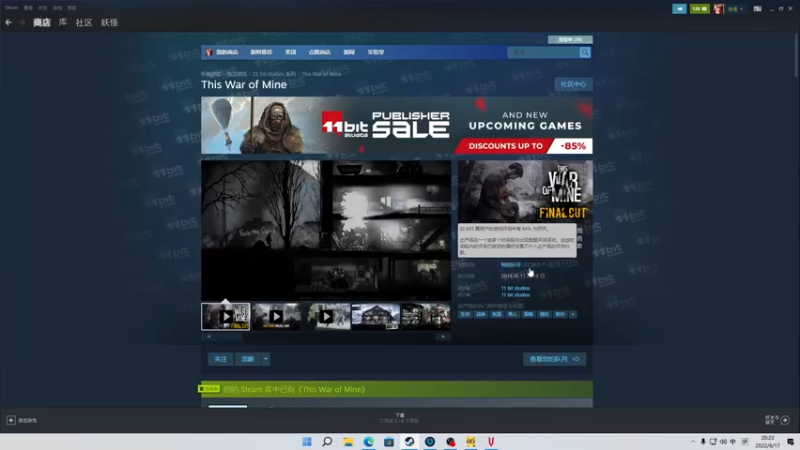Open the 社区 community tab
Viewport: 800px width, 450px height.
84,22
